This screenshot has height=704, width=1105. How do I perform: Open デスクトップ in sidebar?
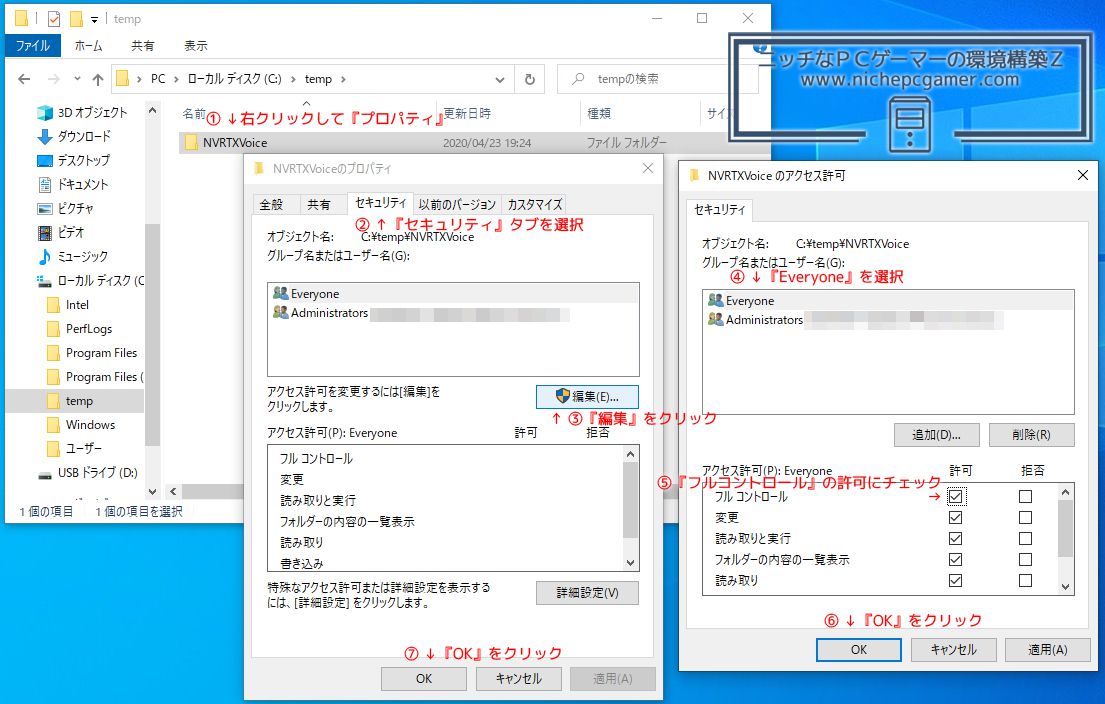[x=73, y=161]
